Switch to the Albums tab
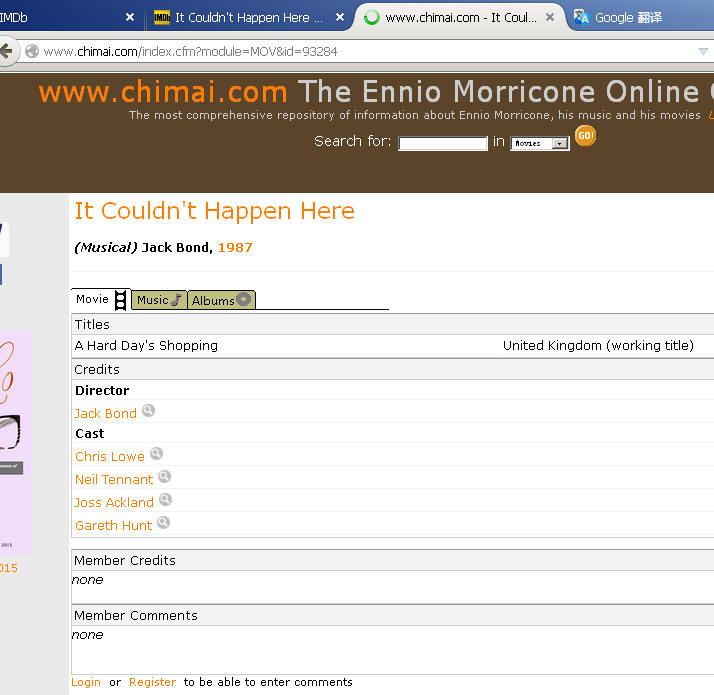The width and height of the screenshot is (714, 695). (x=221, y=300)
